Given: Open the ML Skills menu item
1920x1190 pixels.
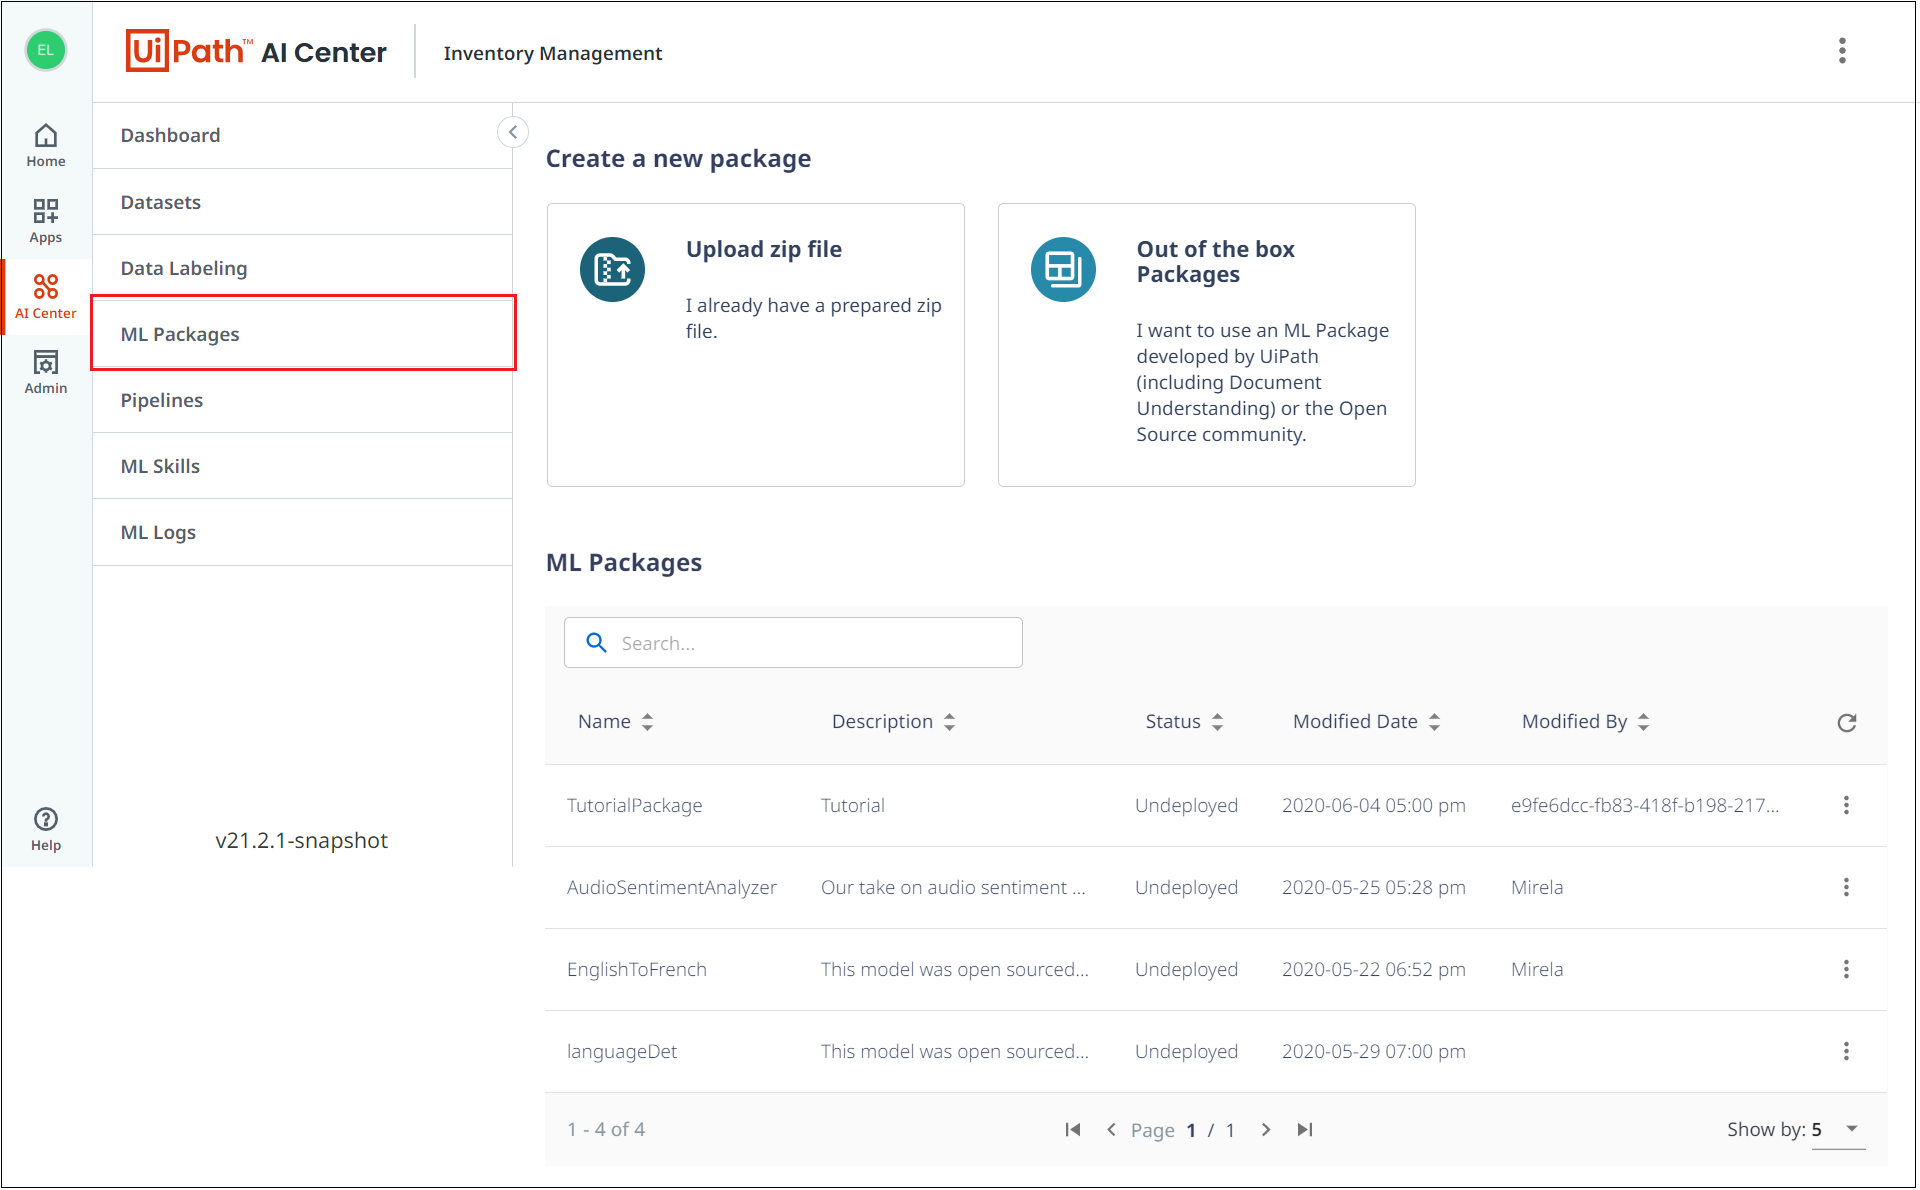Looking at the screenshot, I should [302, 466].
